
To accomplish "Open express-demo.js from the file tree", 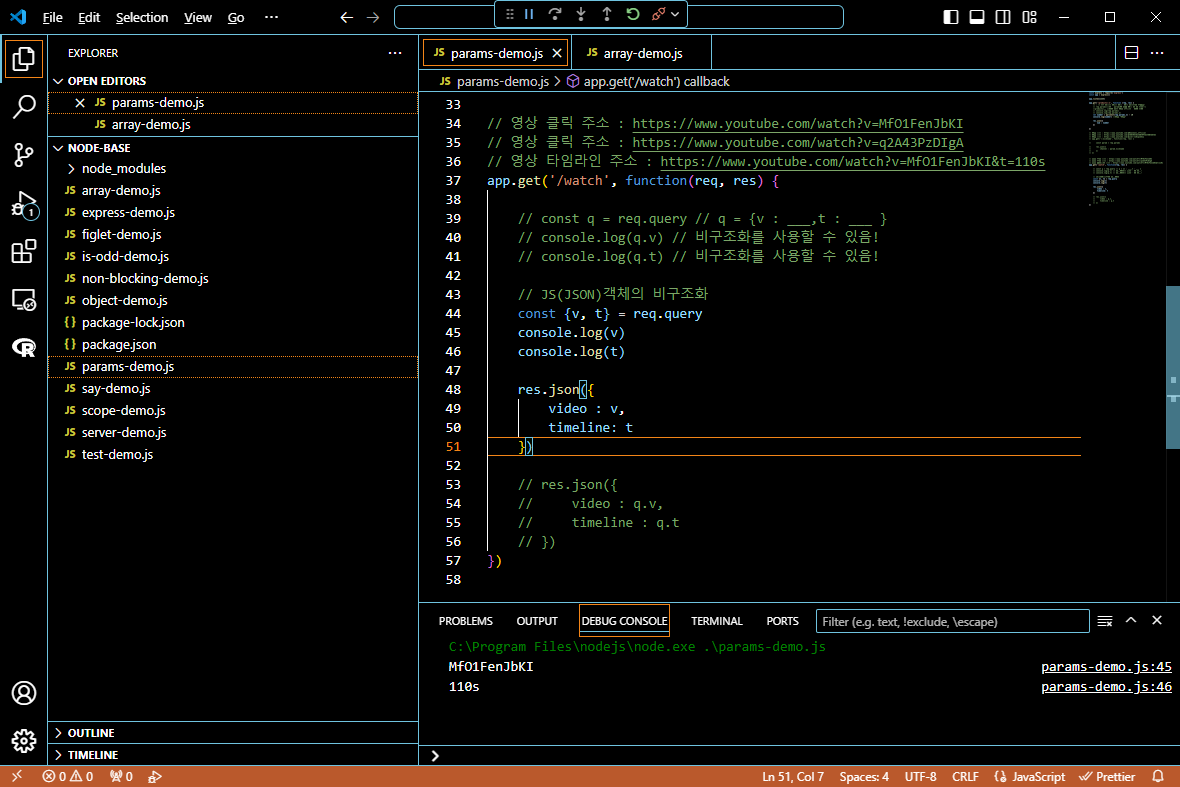I will pos(233,212).
